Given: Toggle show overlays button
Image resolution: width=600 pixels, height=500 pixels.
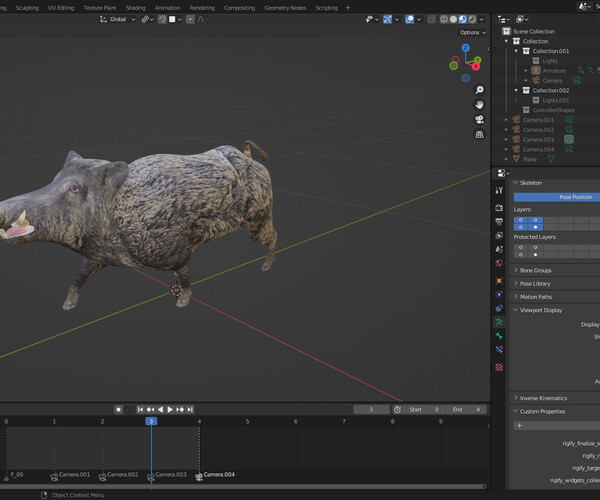Looking at the screenshot, I should pyautogui.click(x=409, y=19).
